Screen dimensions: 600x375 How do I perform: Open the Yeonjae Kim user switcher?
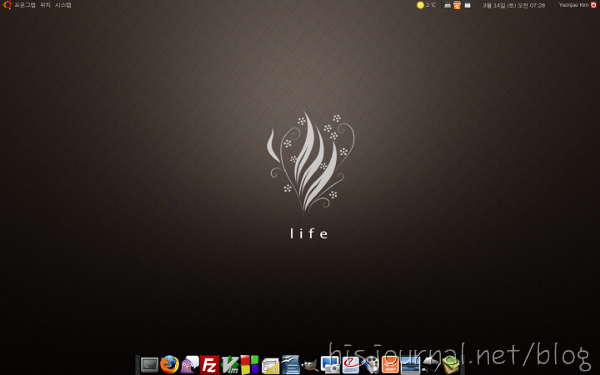pos(574,5)
